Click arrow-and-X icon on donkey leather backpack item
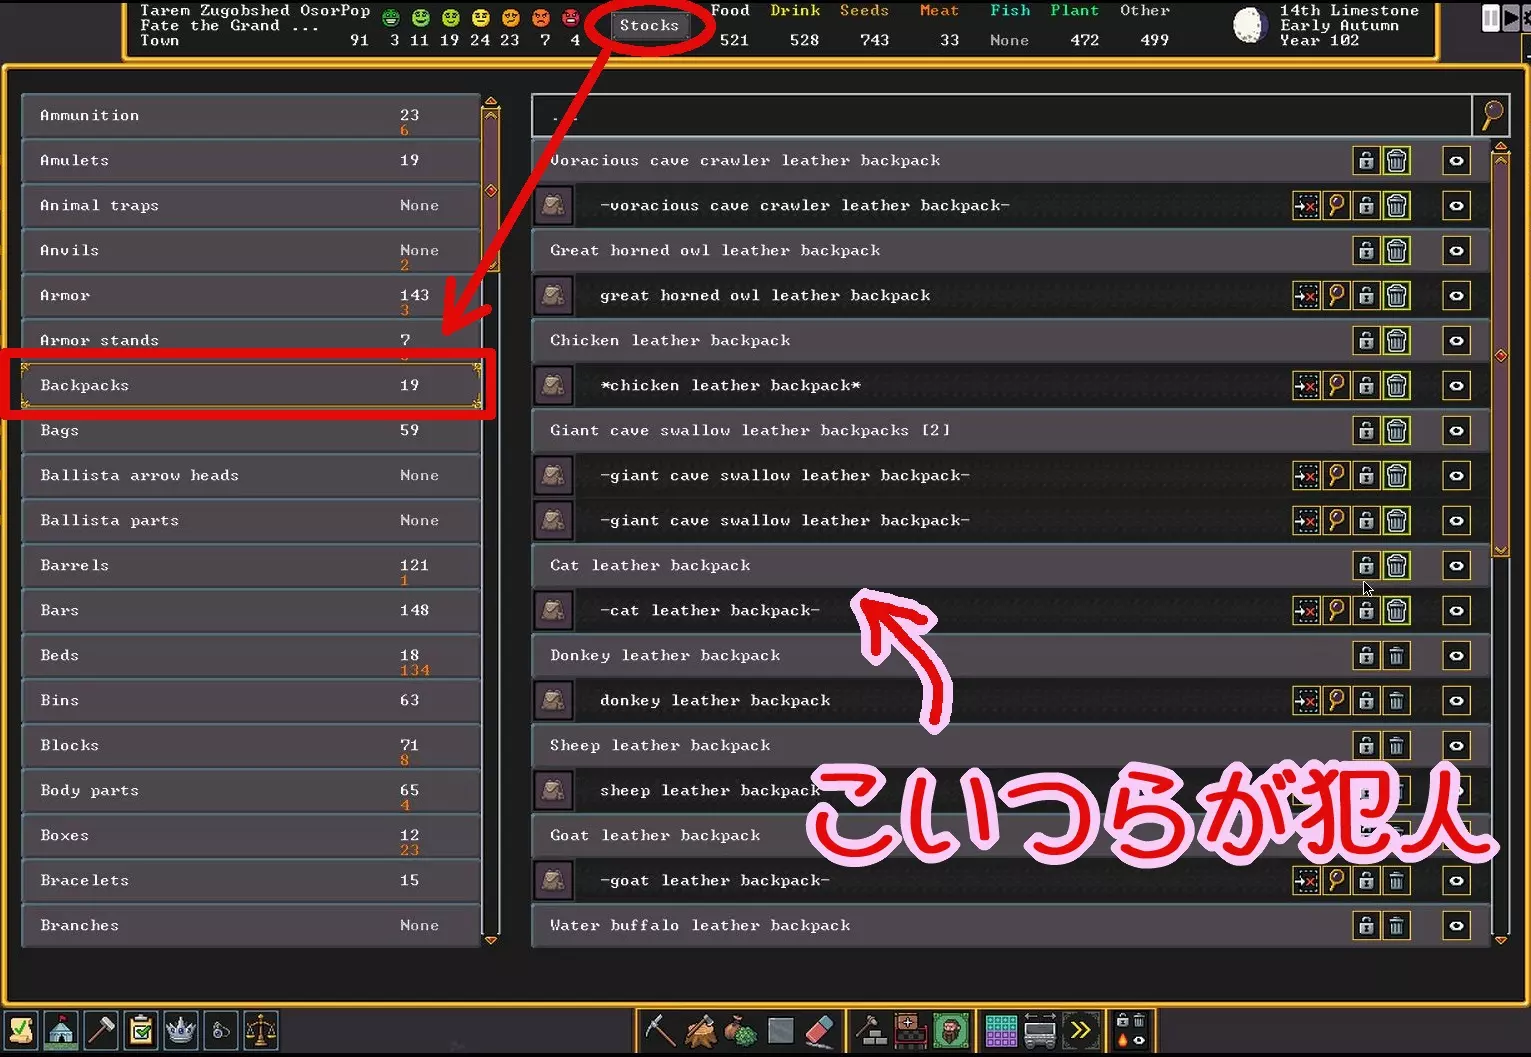The width and height of the screenshot is (1531, 1057). click(x=1306, y=701)
